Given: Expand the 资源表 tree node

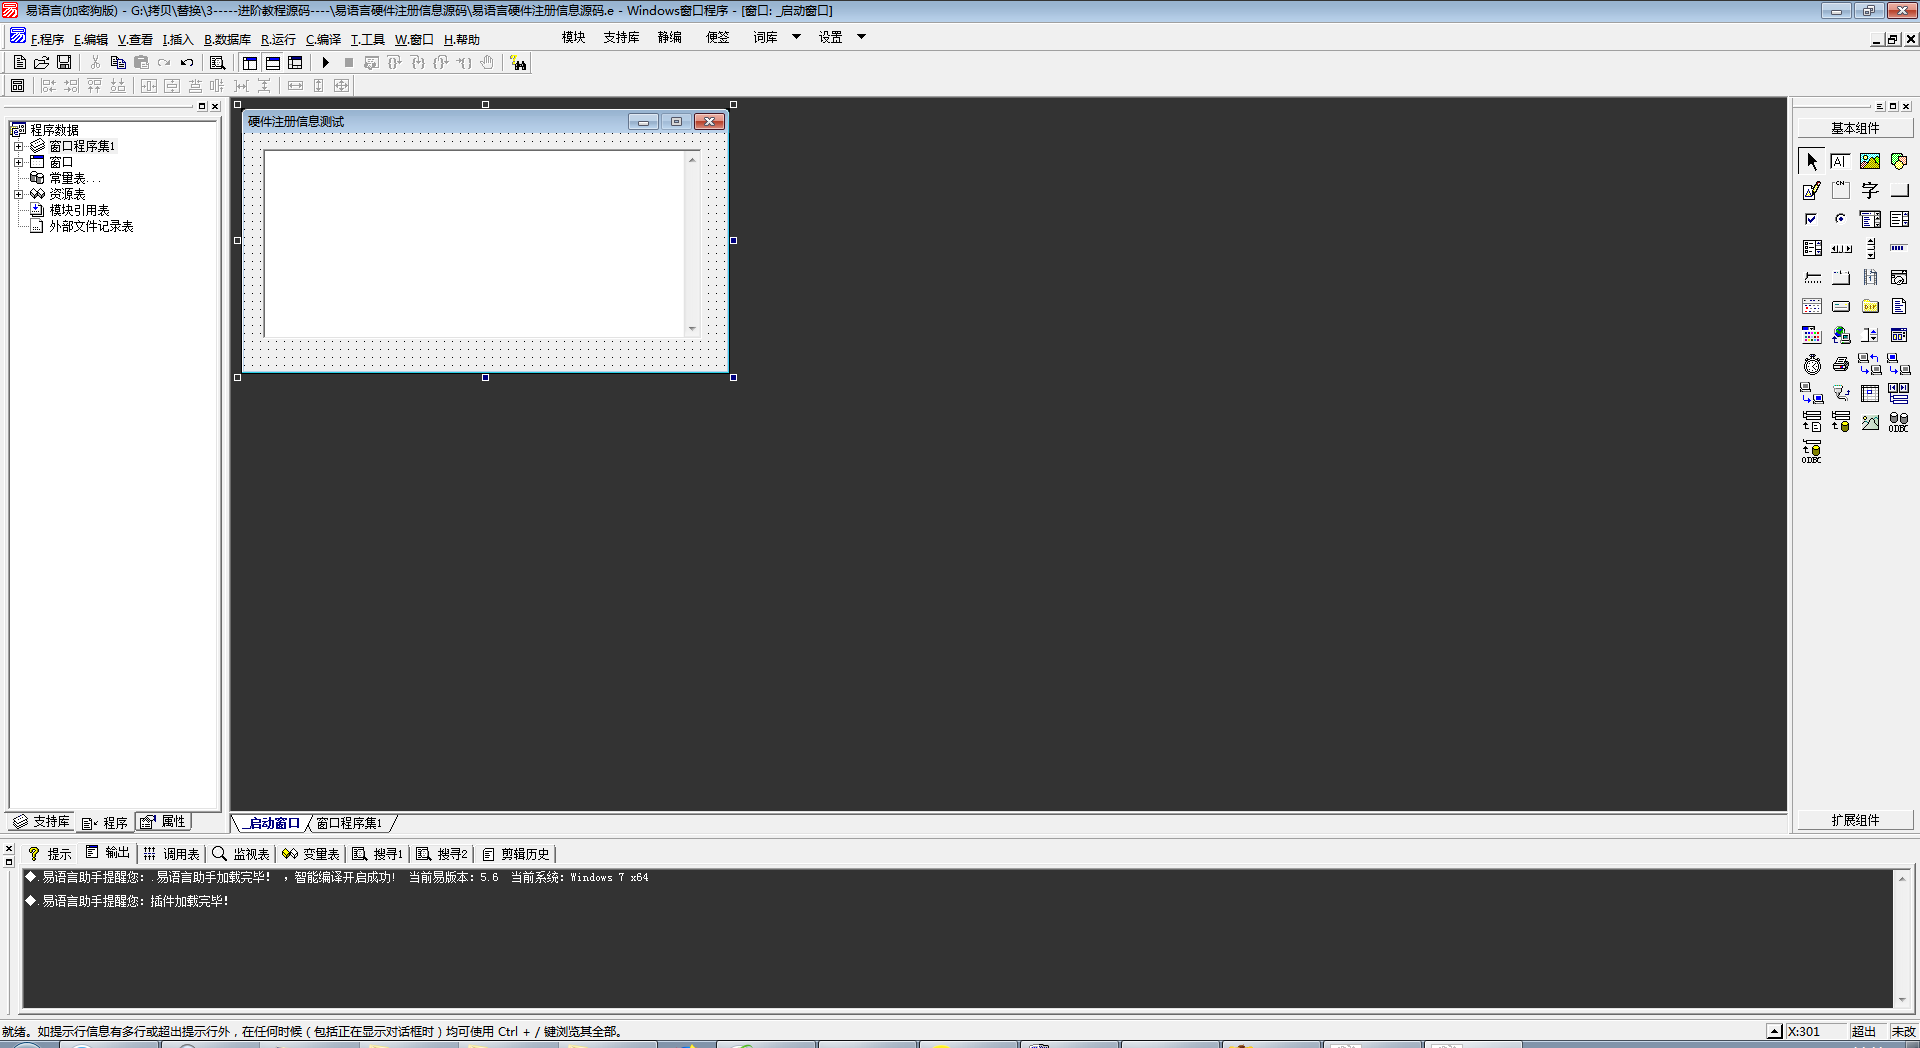Looking at the screenshot, I should (18, 194).
